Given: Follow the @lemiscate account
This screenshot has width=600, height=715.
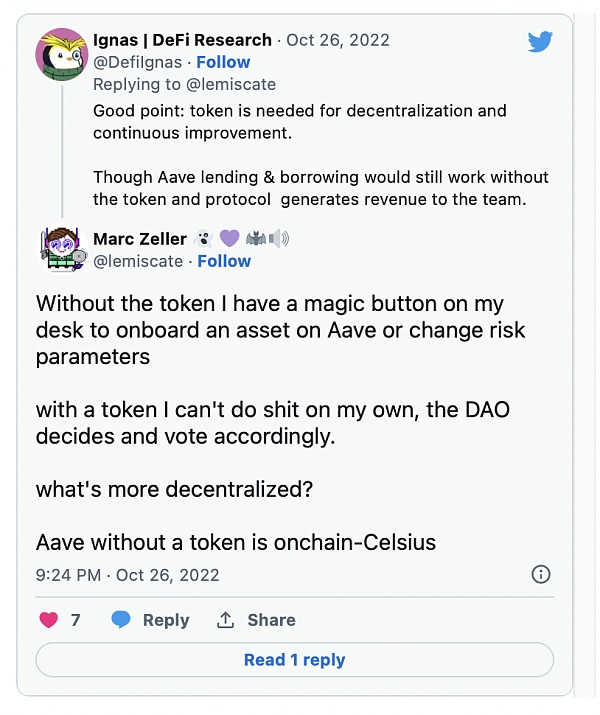Looking at the screenshot, I should (x=224, y=261).
